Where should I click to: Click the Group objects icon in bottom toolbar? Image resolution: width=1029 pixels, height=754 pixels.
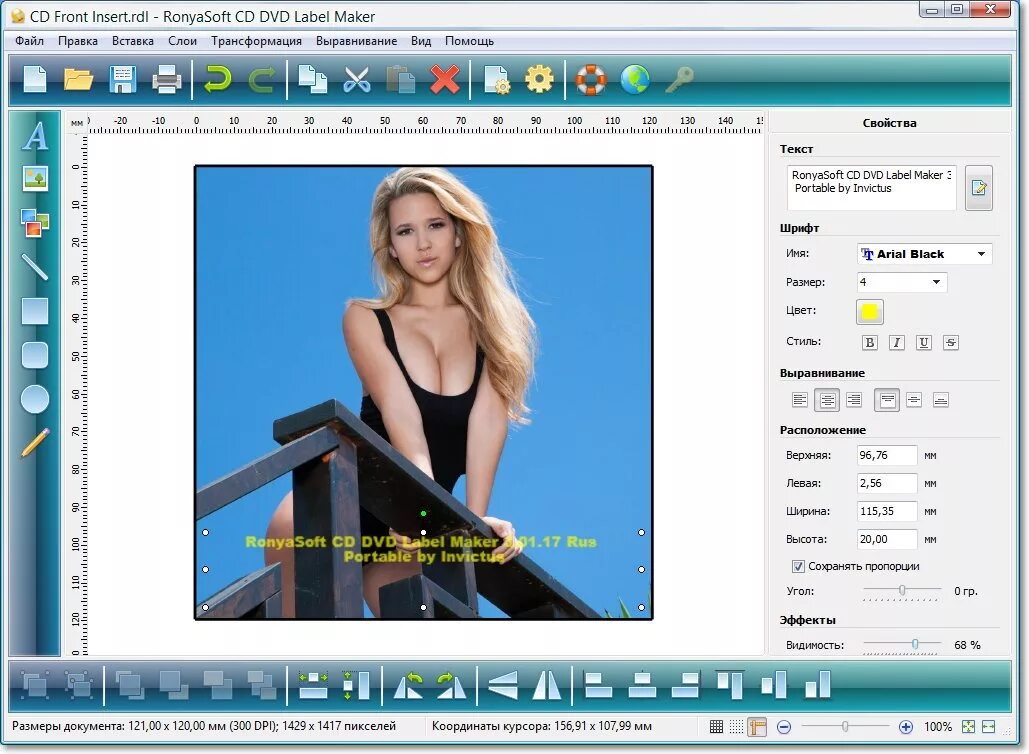[x=35, y=684]
